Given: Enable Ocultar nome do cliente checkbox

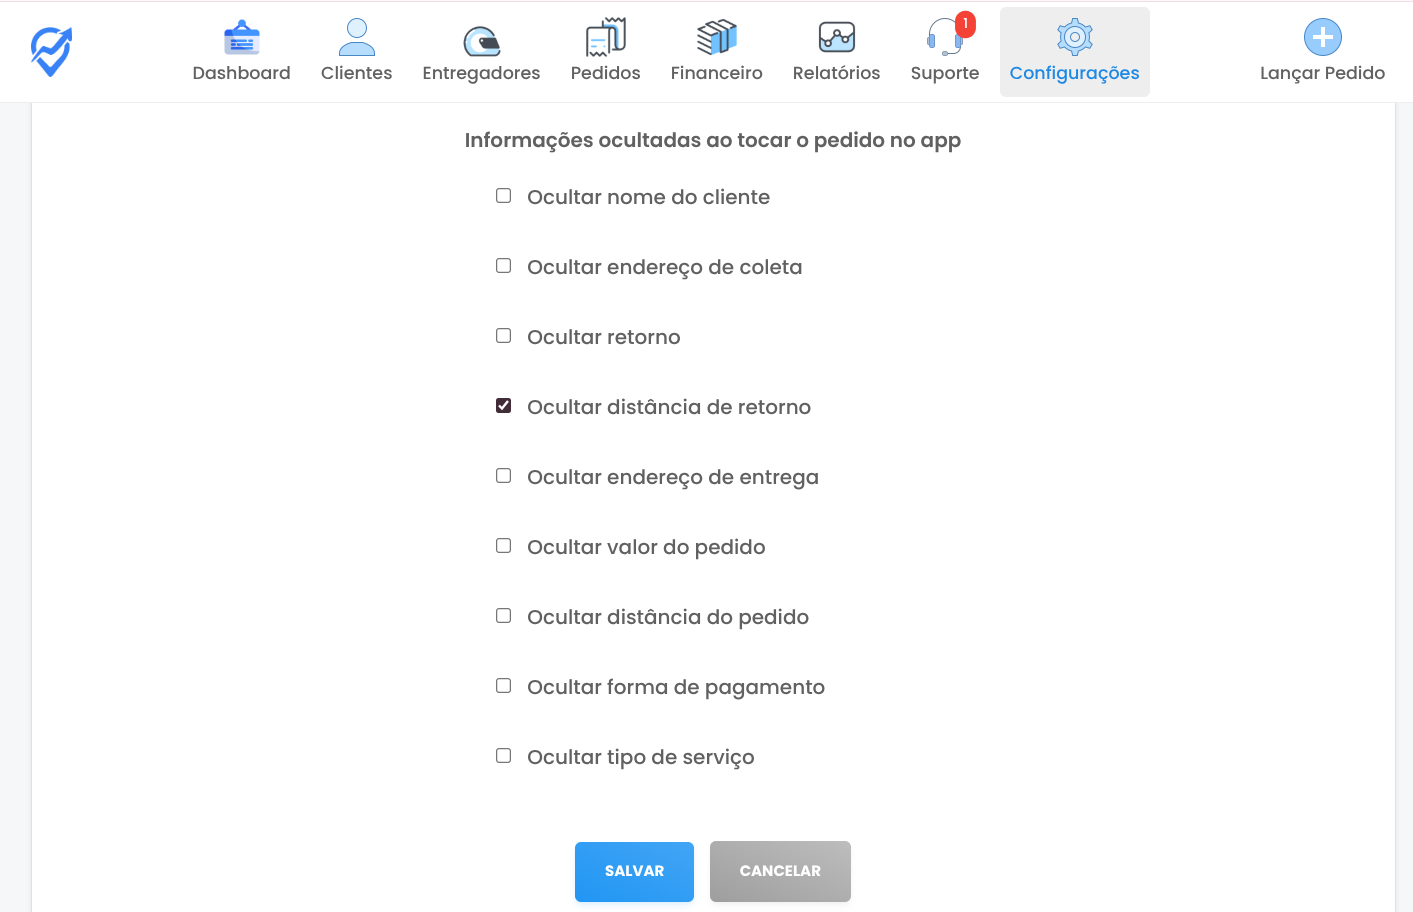Looking at the screenshot, I should point(504,196).
